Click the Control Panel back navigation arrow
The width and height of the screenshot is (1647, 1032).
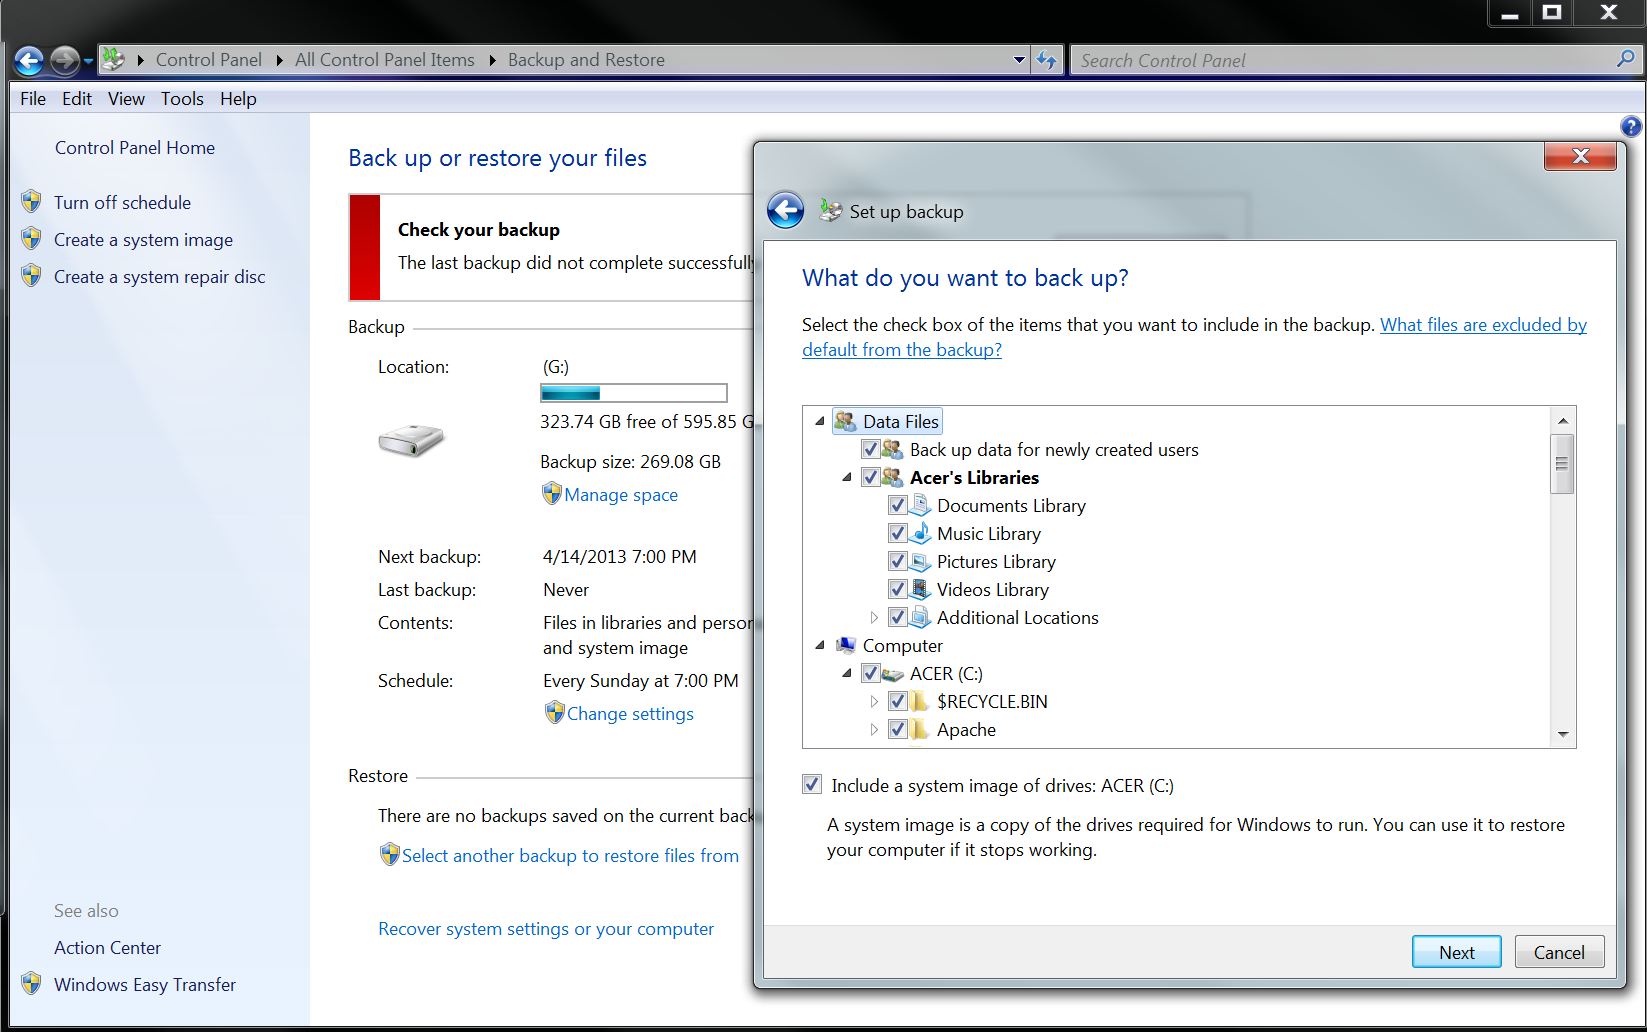pos(29,61)
